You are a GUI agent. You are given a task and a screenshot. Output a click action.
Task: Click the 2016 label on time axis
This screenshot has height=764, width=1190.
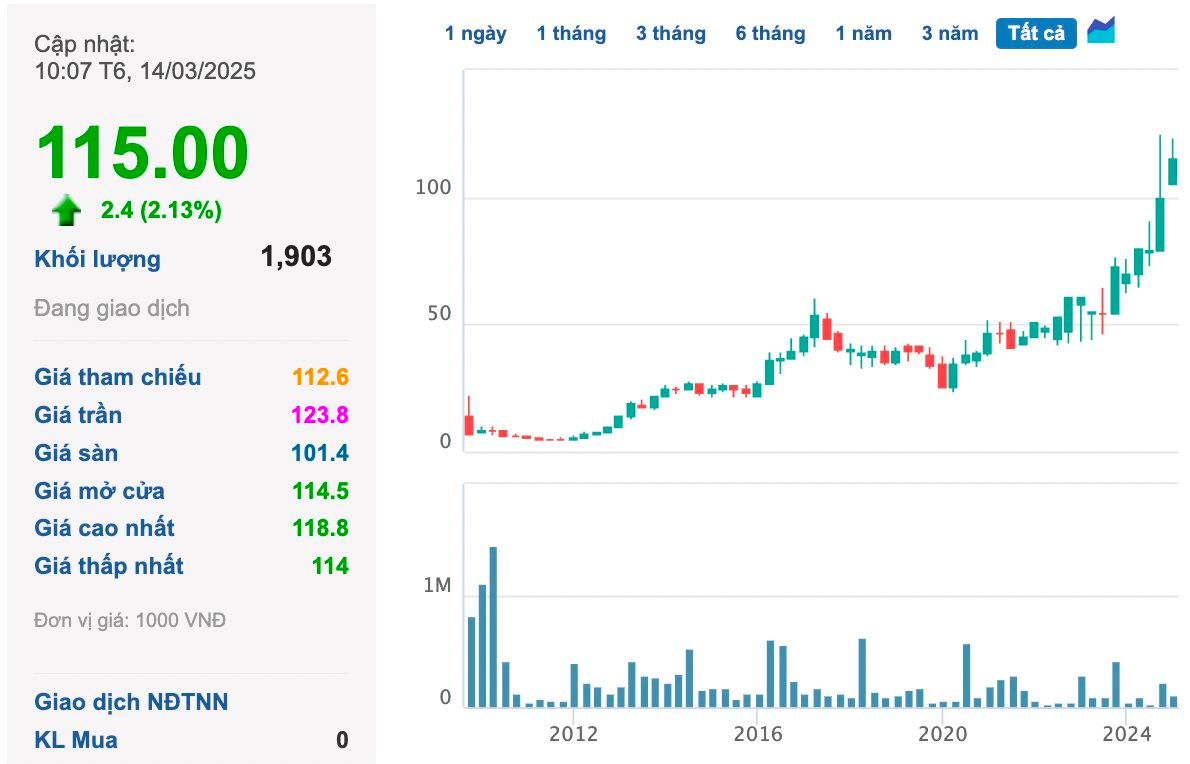tap(757, 734)
